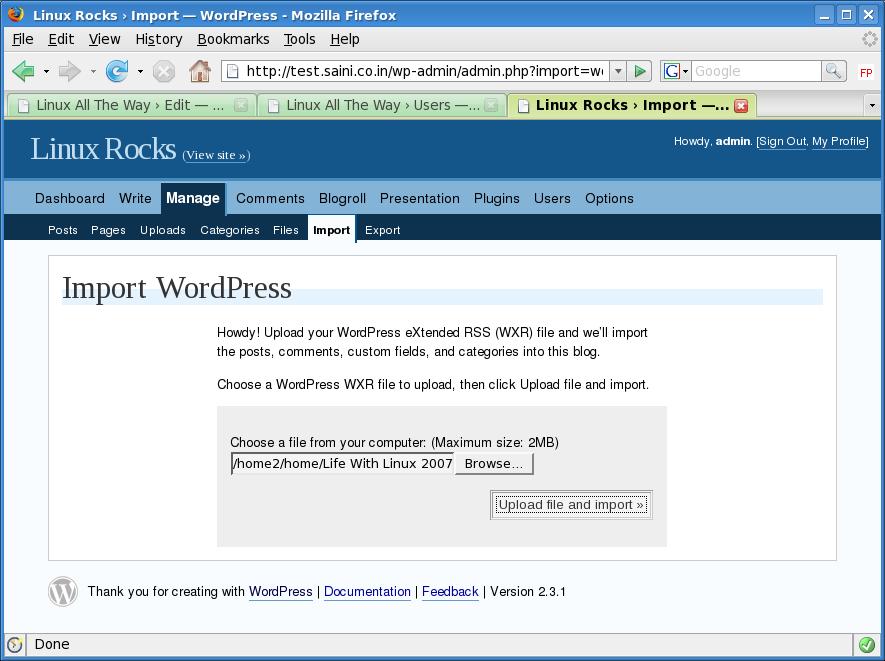Screen dimensions: 885x661
Task: Open the Uploads submenu
Action: click(163, 230)
